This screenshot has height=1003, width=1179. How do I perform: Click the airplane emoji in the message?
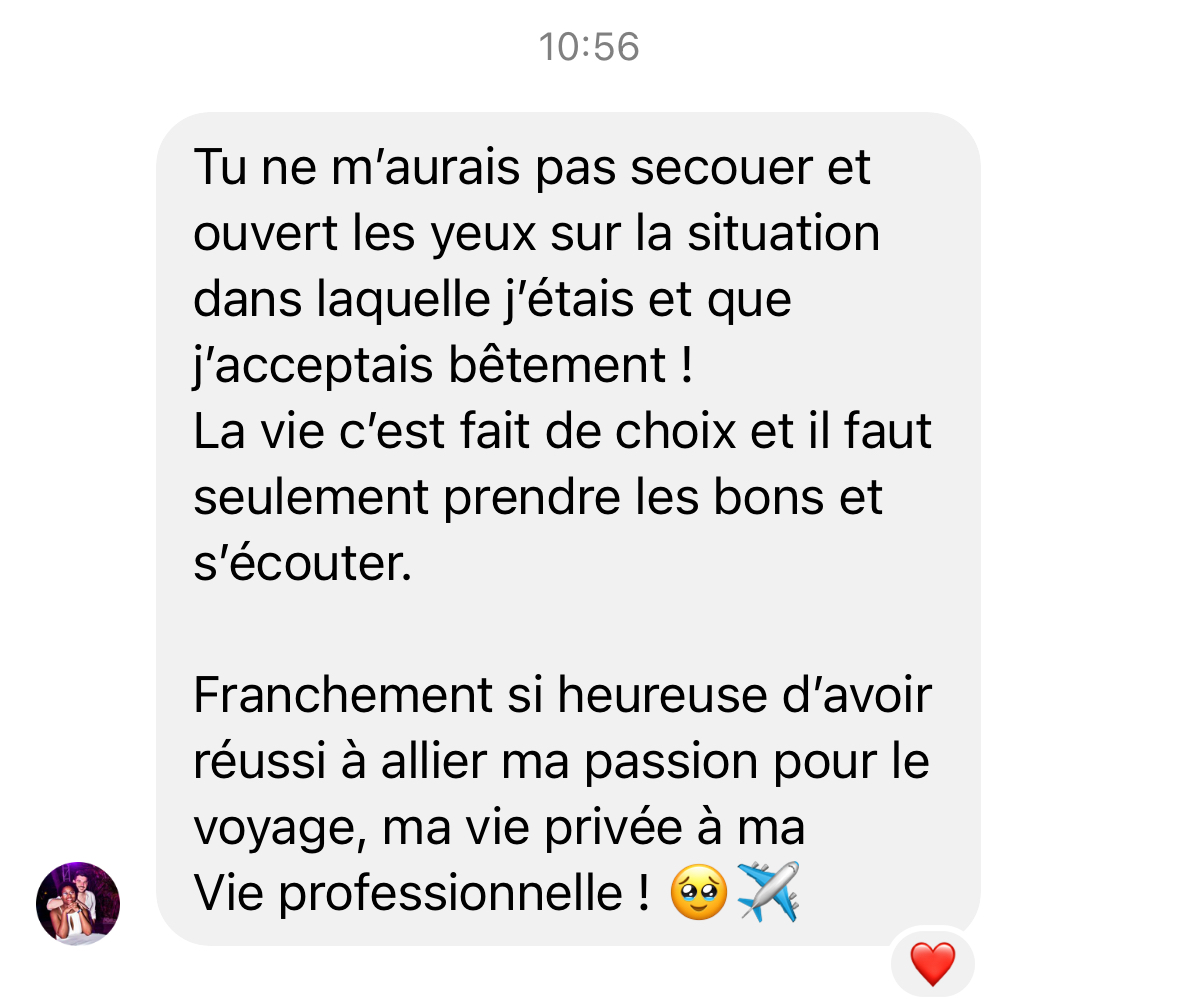coord(768,892)
